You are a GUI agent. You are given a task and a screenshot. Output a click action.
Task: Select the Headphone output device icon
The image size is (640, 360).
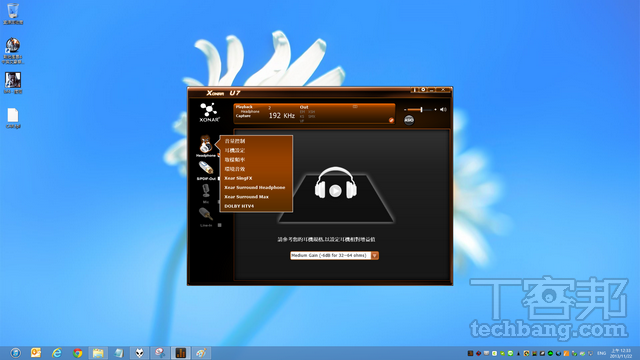(x=206, y=144)
